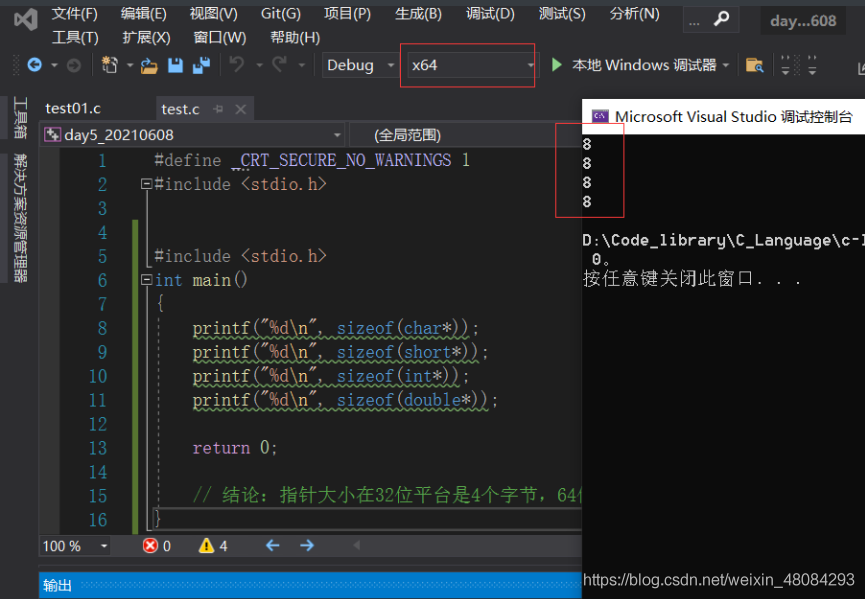Expand the local Windows debugger dropdown arrow

(x=726, y=65)
